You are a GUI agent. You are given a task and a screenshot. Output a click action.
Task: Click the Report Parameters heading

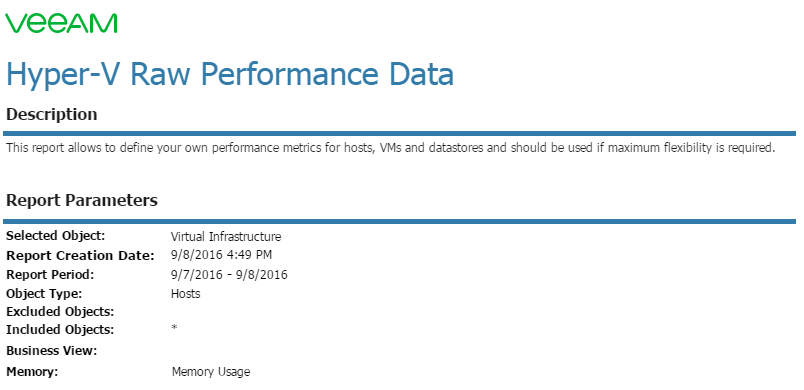82,200
